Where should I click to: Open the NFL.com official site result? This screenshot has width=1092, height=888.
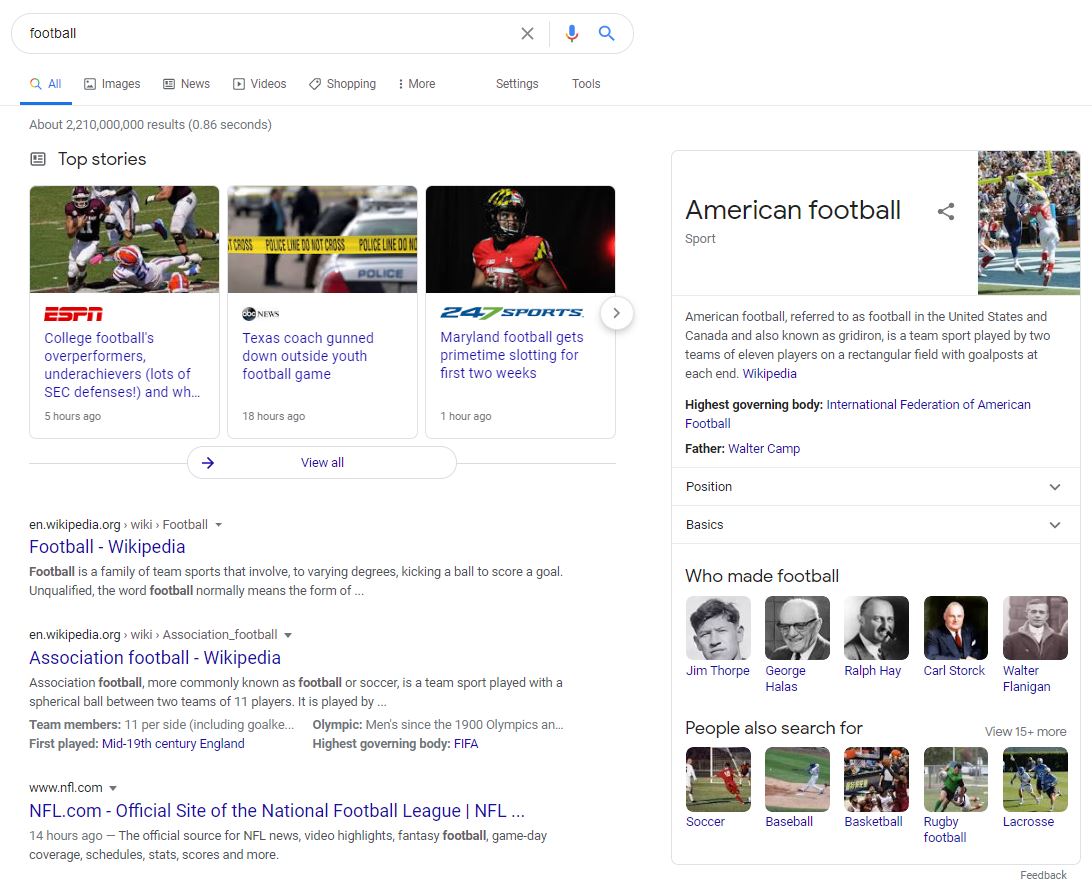coord(277,811)
